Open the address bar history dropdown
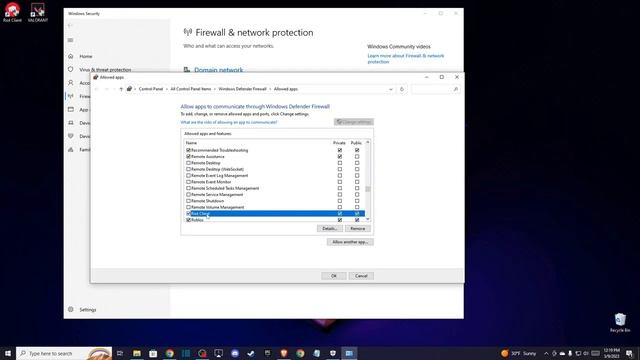Screen dimensions: 640x360 tap(391, 89)
